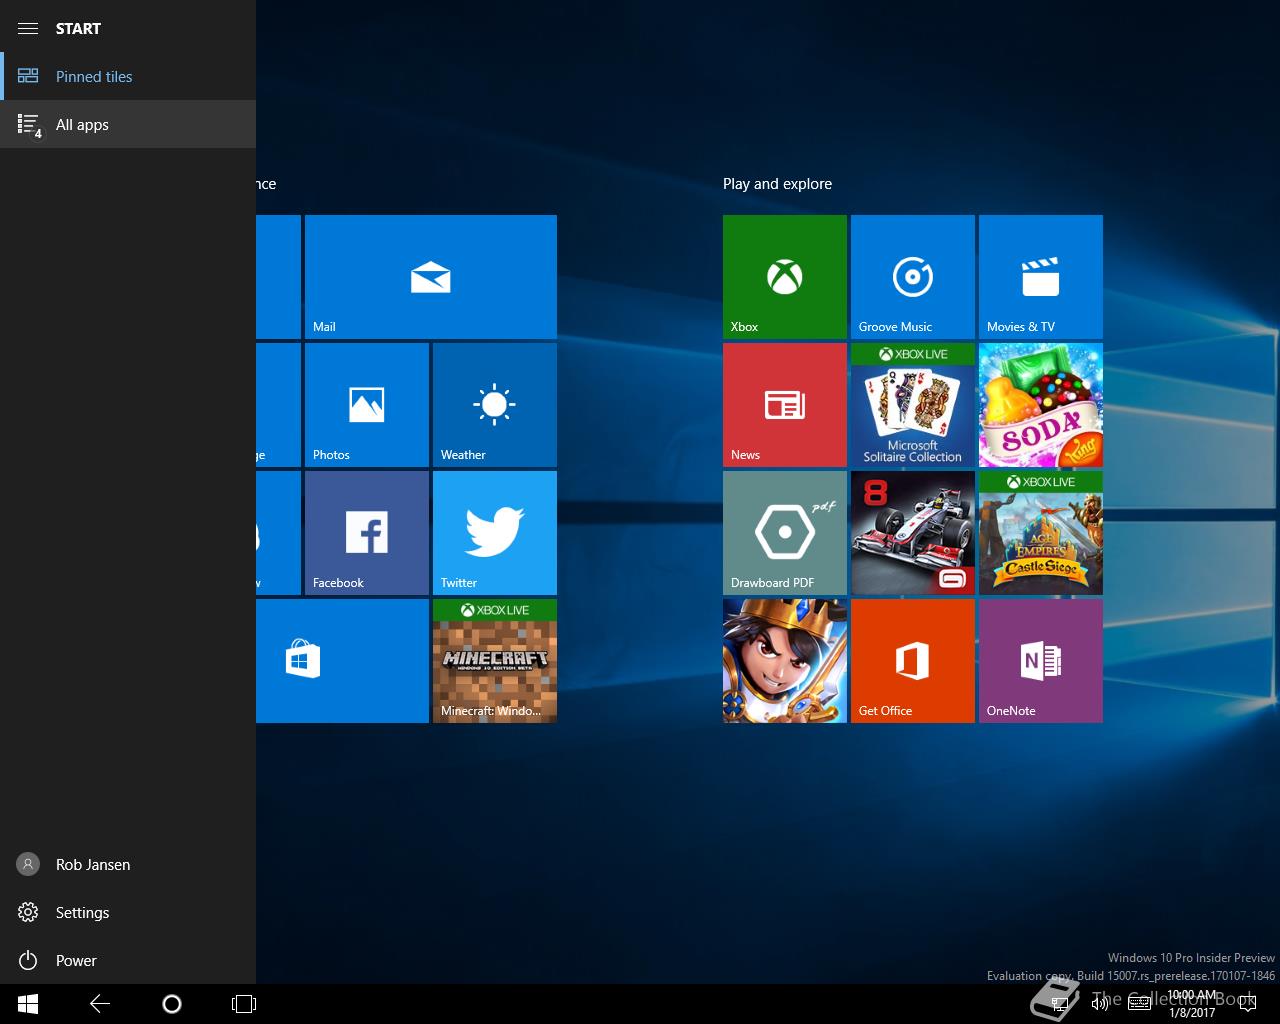Click the taskbar Back arrow
This screenshot has width=1280, height=1024.
point(100,1004)
